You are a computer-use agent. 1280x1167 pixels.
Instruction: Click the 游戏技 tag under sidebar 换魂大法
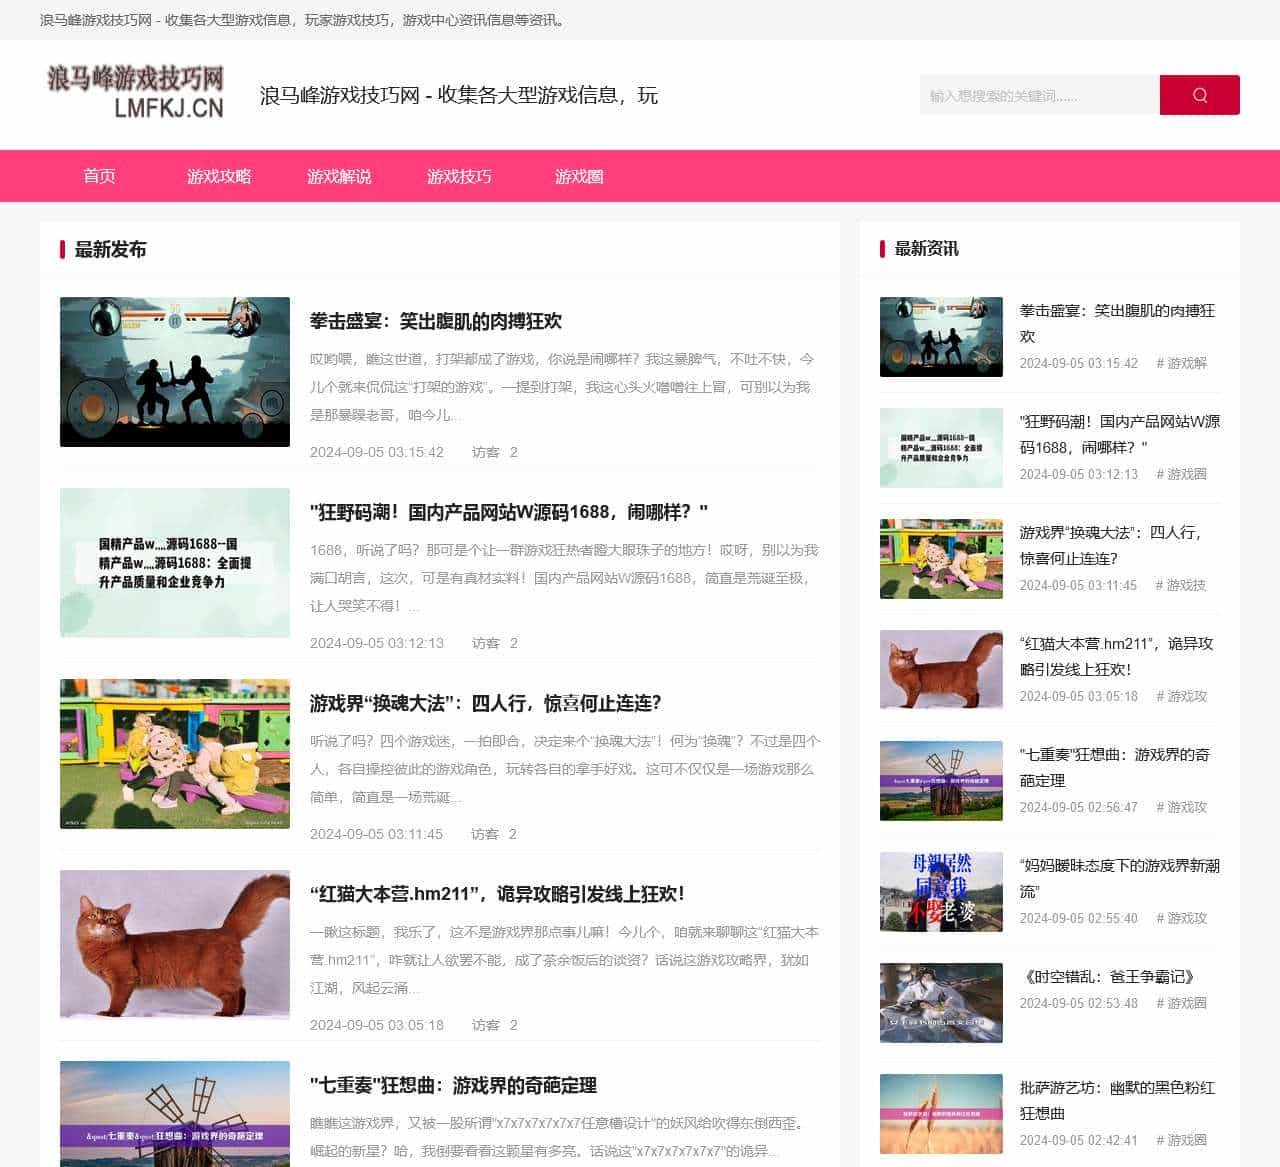1181,585
